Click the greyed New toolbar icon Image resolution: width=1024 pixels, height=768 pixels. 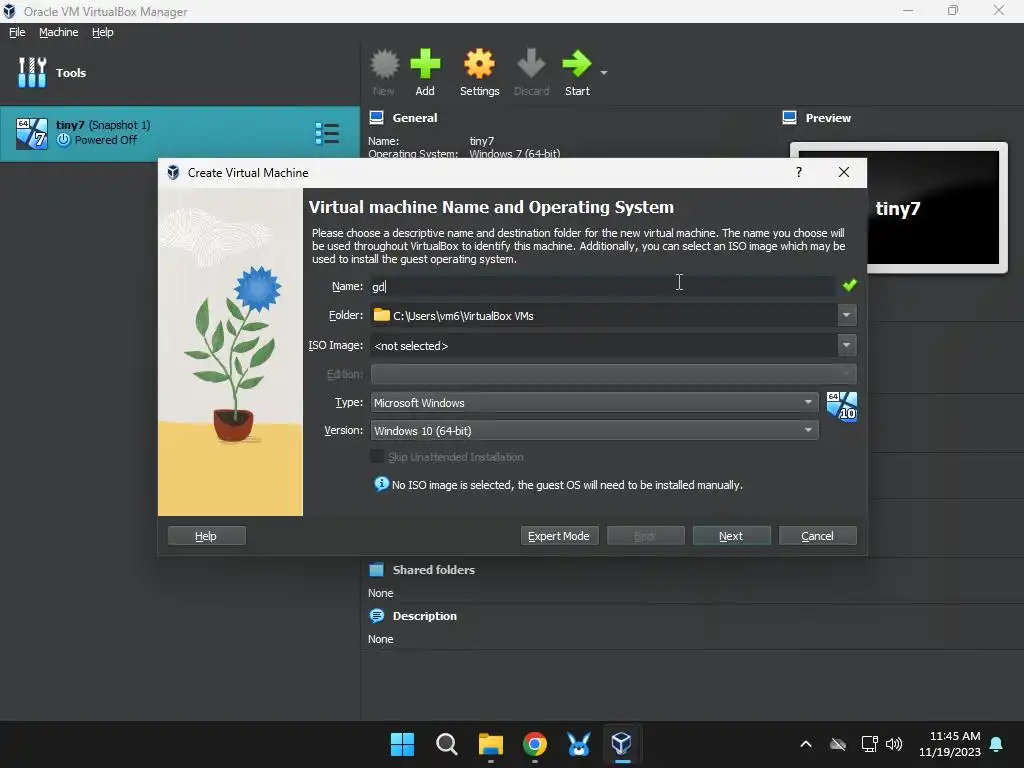(384, 64)
